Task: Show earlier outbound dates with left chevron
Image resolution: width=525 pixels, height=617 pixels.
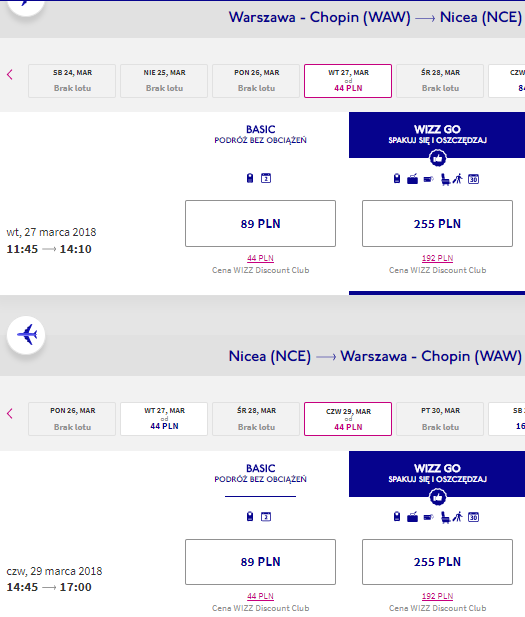Action: (10, 74)
